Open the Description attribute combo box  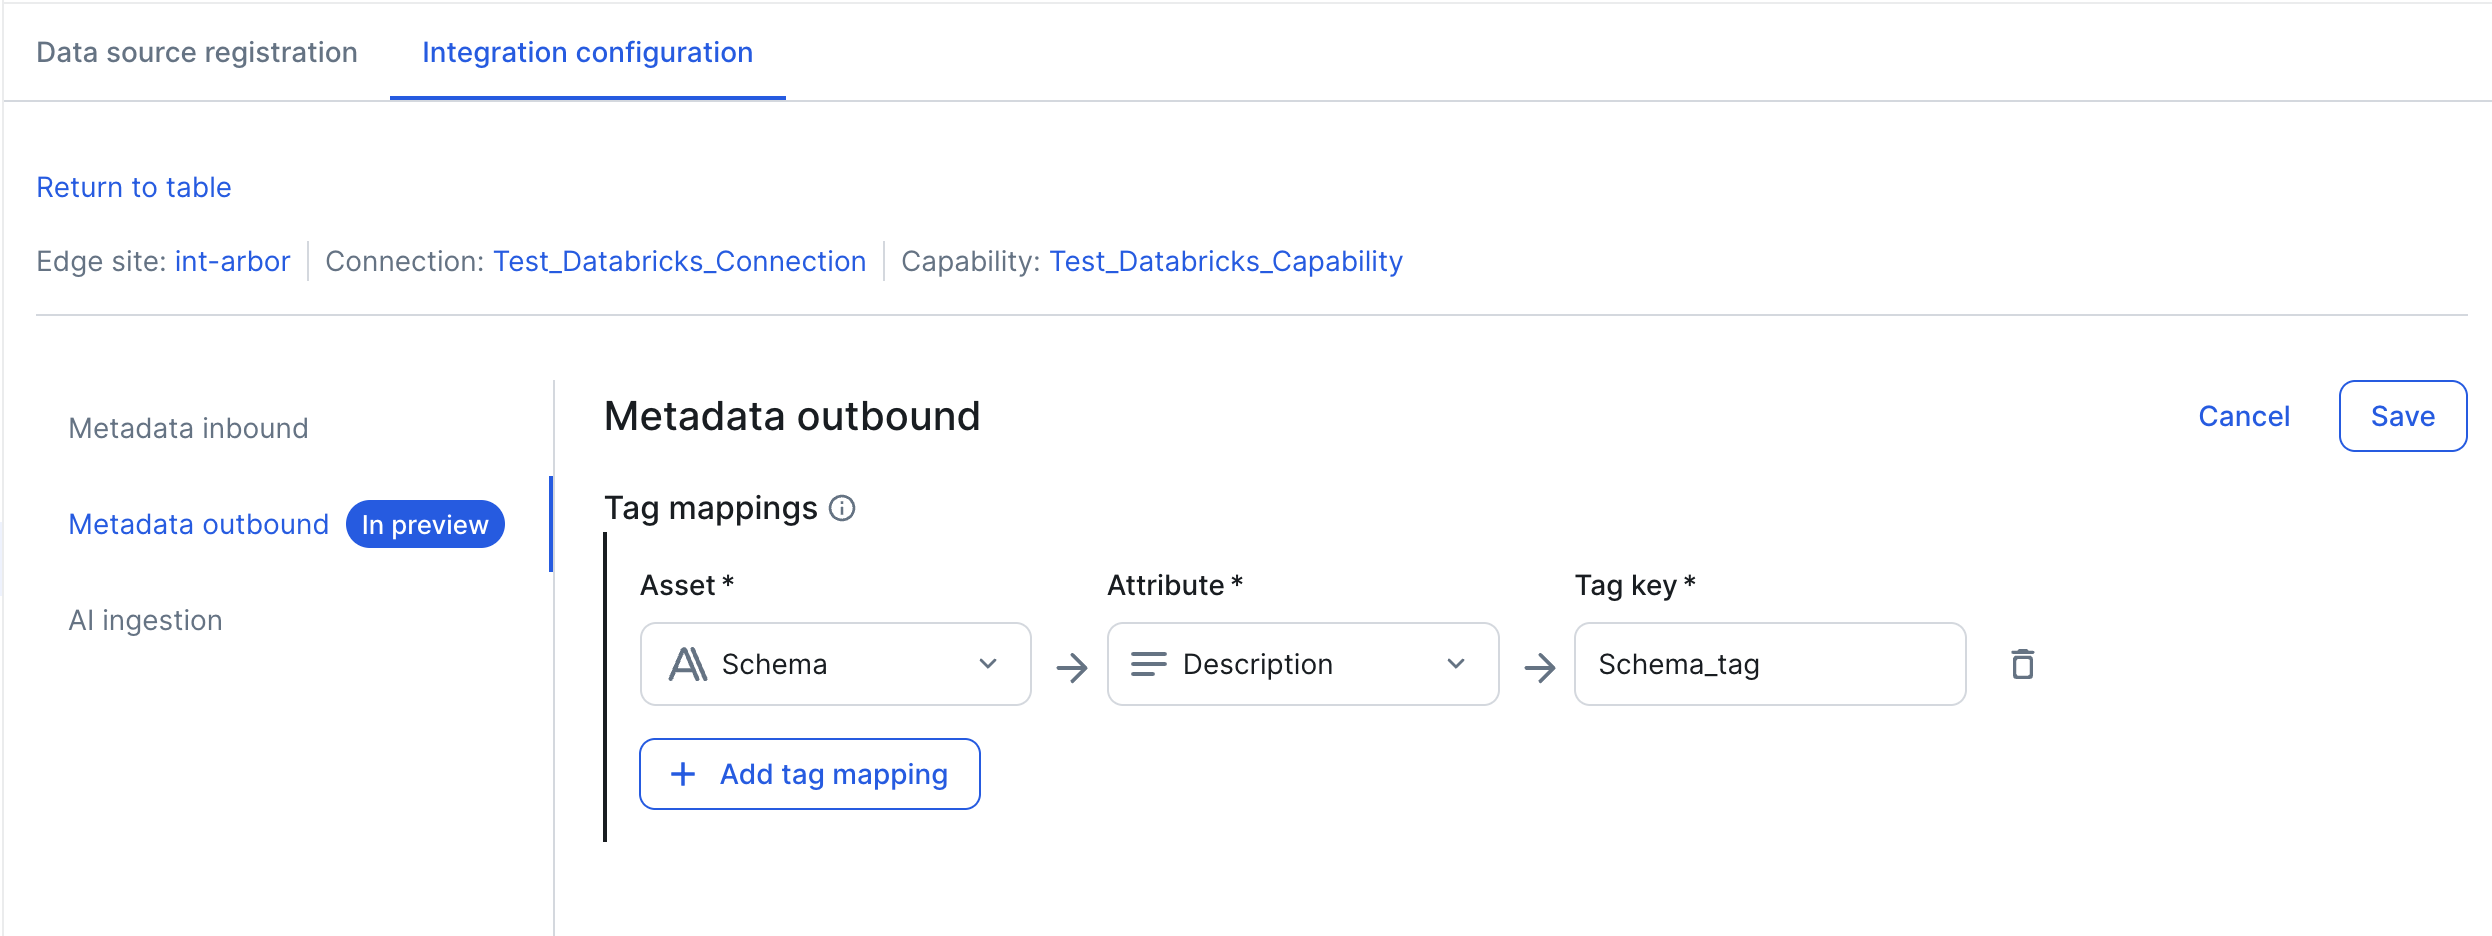[x=1302, y=664]
